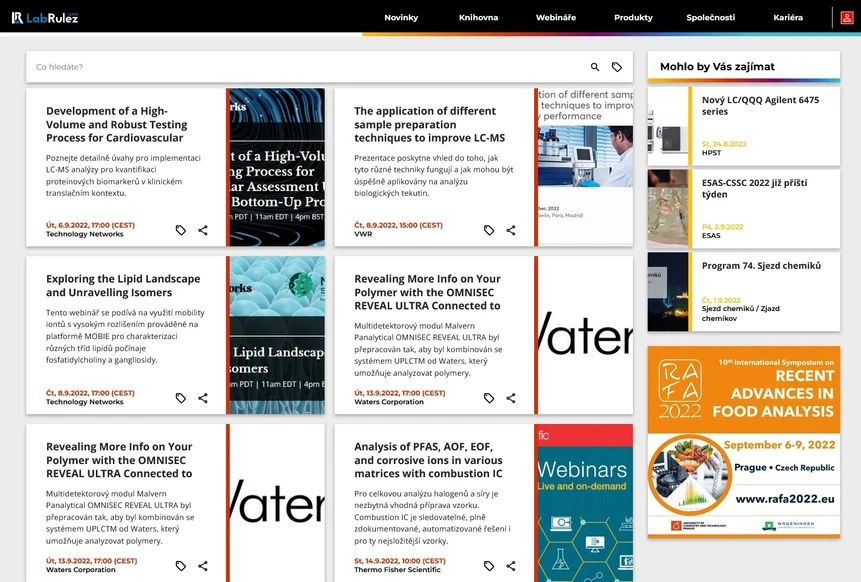Click 'VWR' organizer label

[363, 234]
